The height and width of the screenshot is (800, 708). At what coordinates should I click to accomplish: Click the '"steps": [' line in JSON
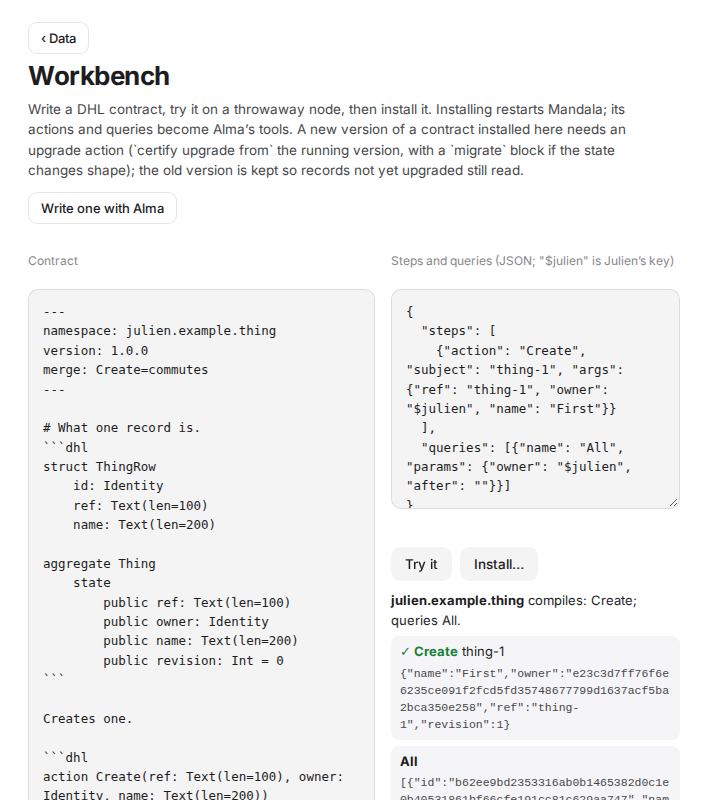tap(459, 331)
